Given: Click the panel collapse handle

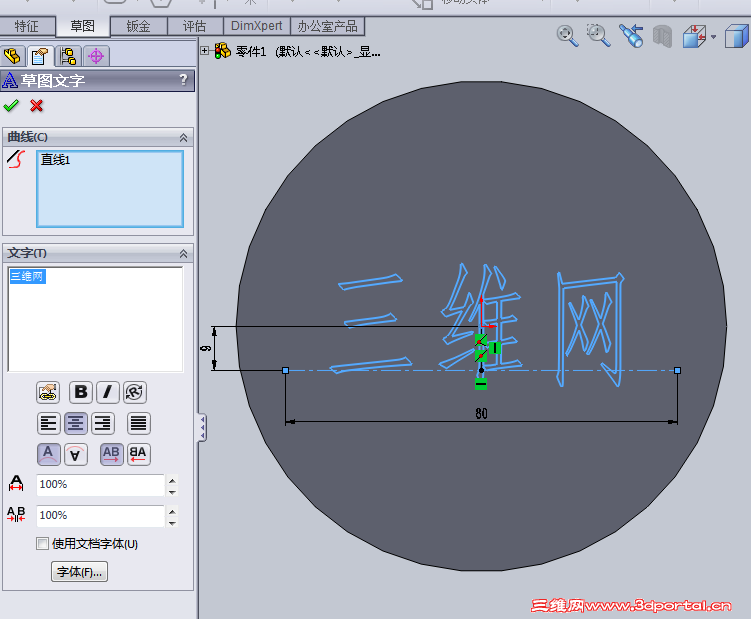Looking at the screenshot, I should coord(203,427).
